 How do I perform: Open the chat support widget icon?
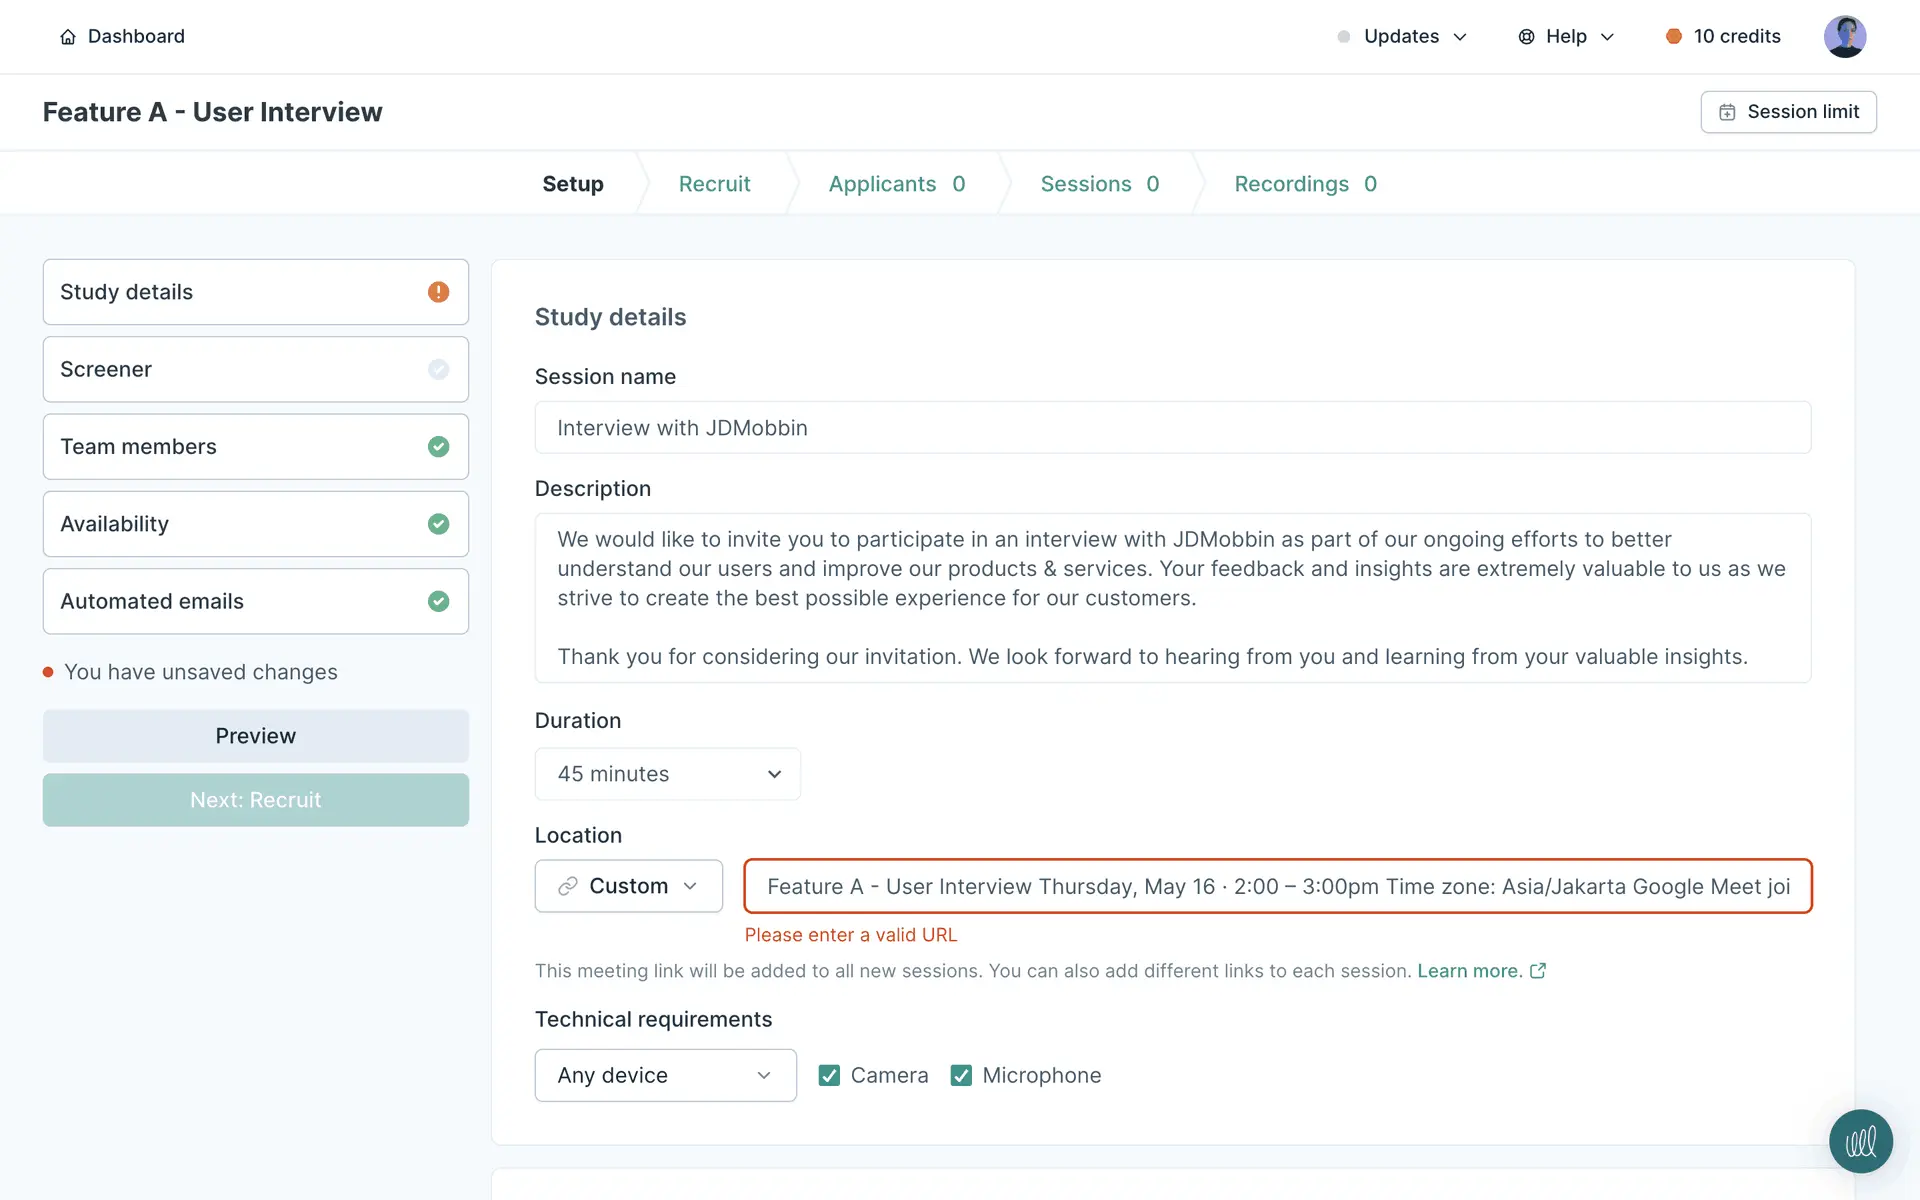pyautogui.click(x=1860, y=1141)
